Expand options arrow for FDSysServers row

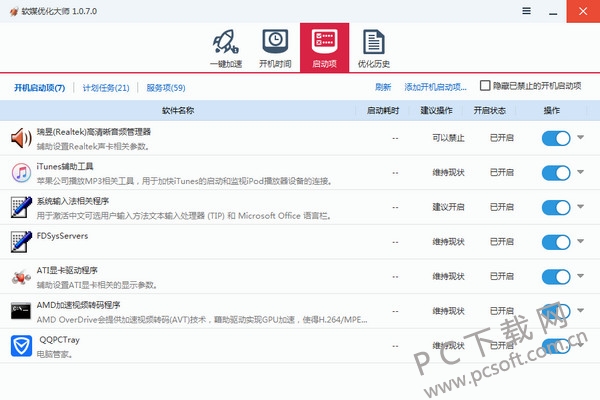point(580,241)
